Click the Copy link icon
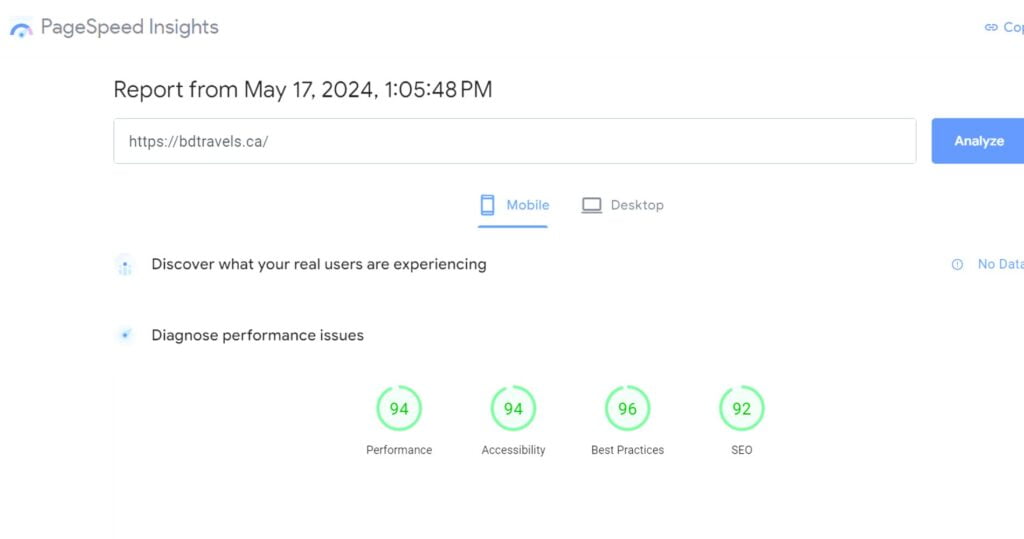The height and width of the screenshot is (539, 1024). [x=991, y=27]
